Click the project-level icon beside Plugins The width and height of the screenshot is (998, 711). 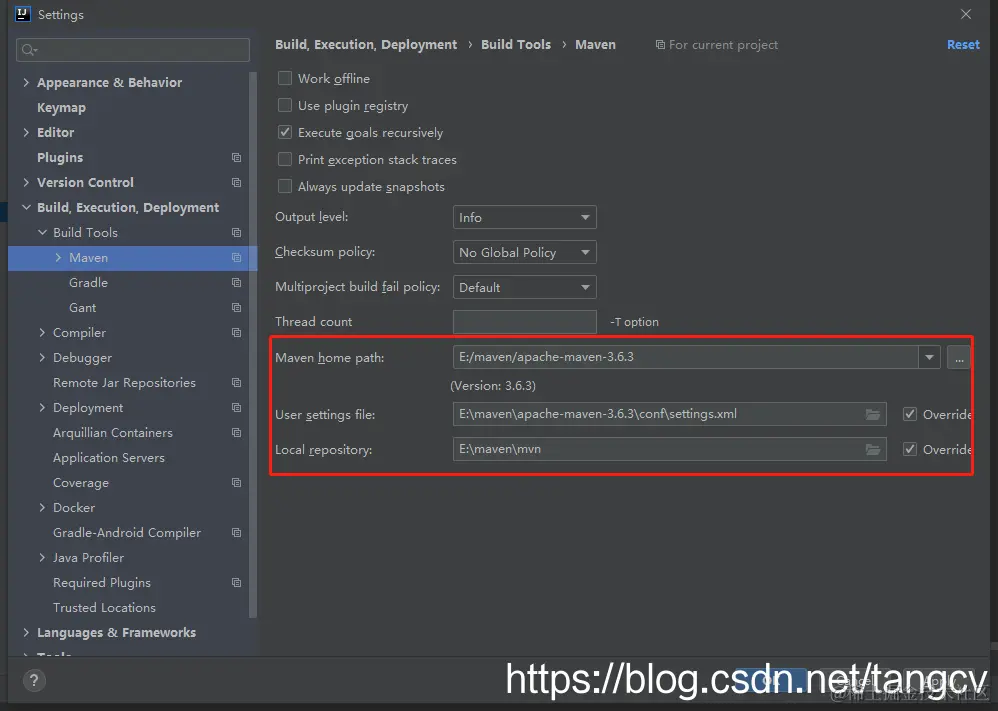[236, 157]
